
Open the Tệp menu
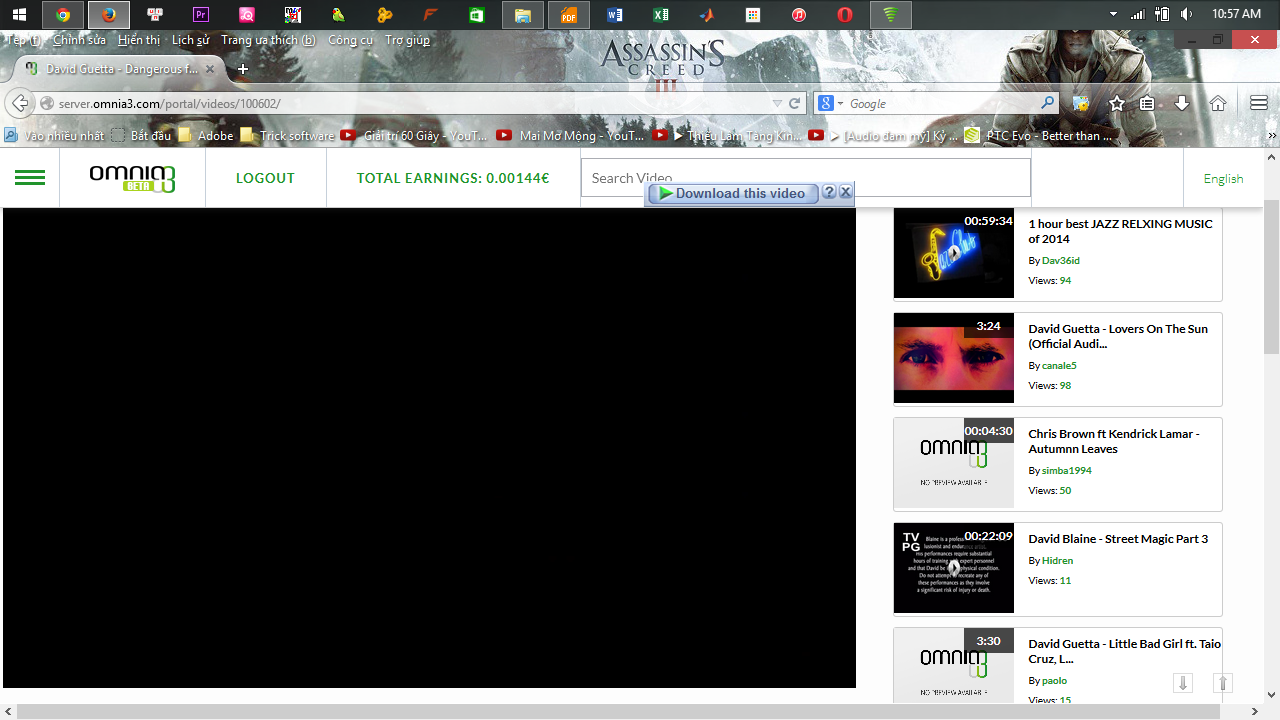click(x=25, y=40)
